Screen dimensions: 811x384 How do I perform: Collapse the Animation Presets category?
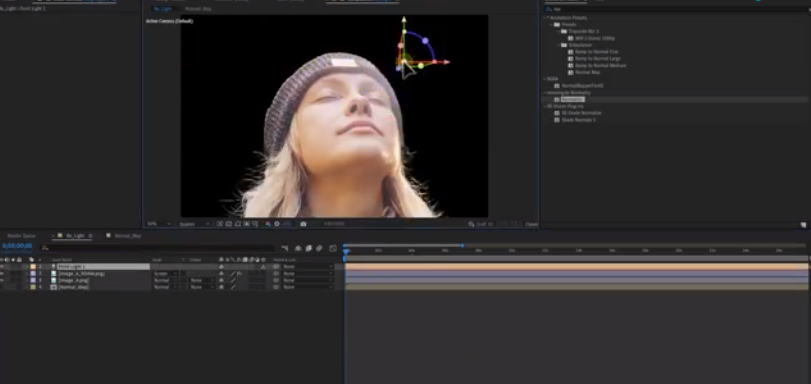coord(545,18)
